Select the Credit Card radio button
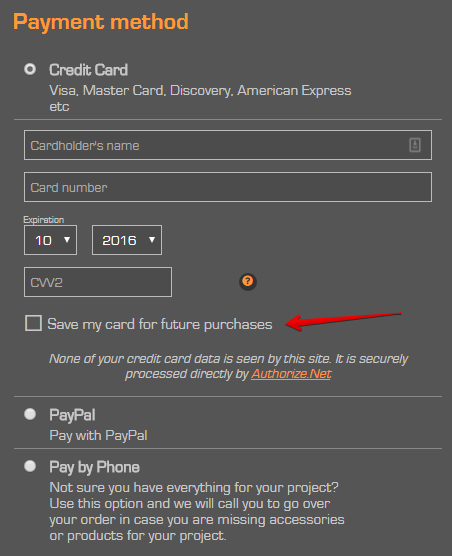The height and width of the screenshot is (556, 452). [x=30, y=69]
